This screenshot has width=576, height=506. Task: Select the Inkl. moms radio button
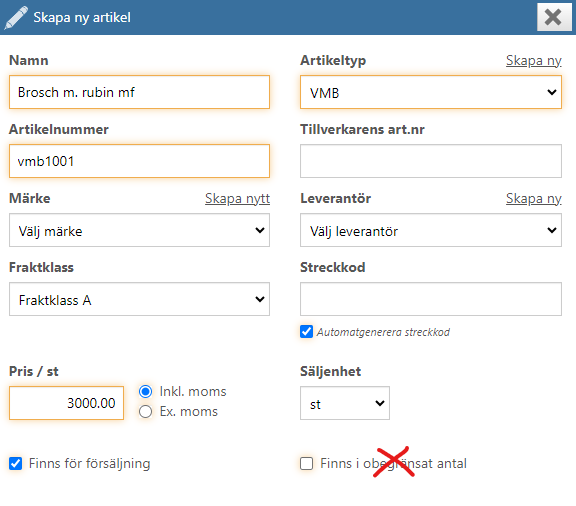(145, 391)
